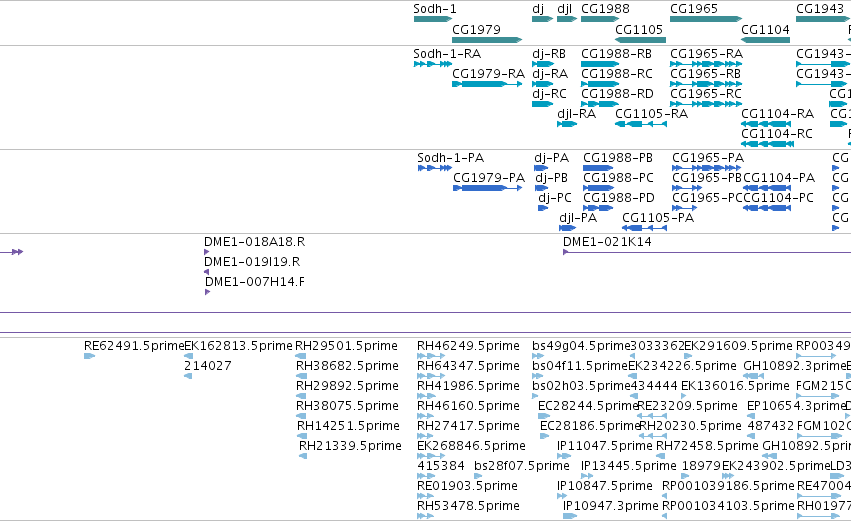
Task: Select the RH46249.5prime EST
Action: click(x=431, y=356)
